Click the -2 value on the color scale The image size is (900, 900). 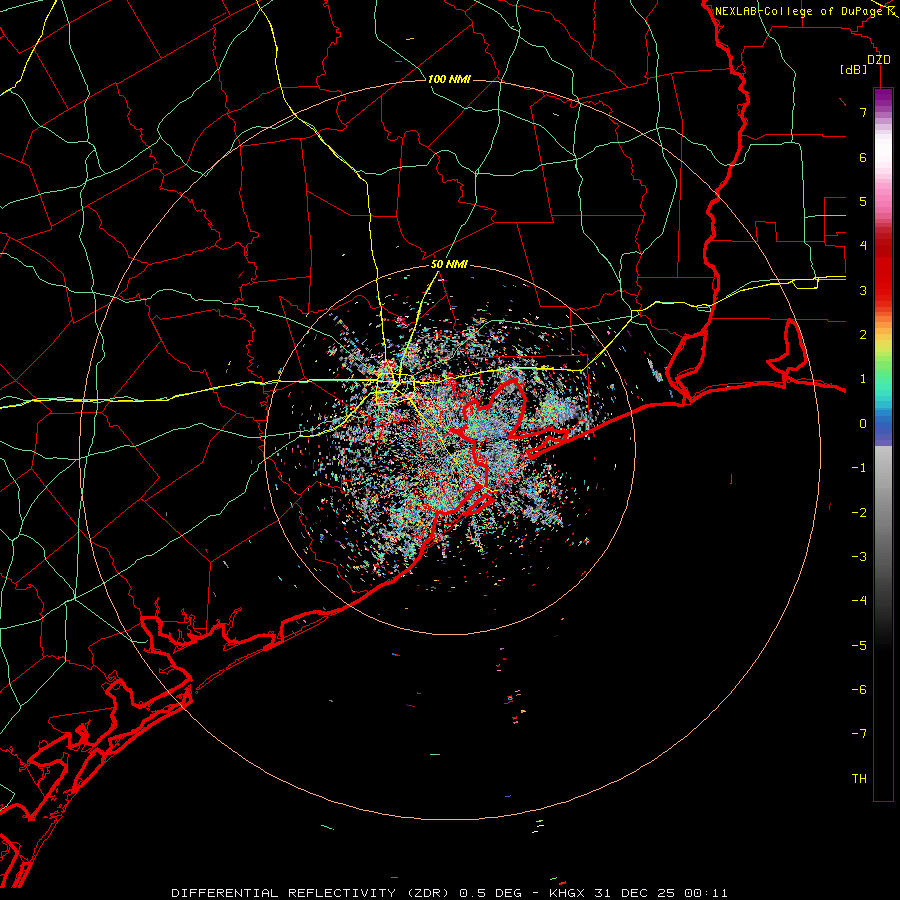pyautogui.click(x=859, y=513)
